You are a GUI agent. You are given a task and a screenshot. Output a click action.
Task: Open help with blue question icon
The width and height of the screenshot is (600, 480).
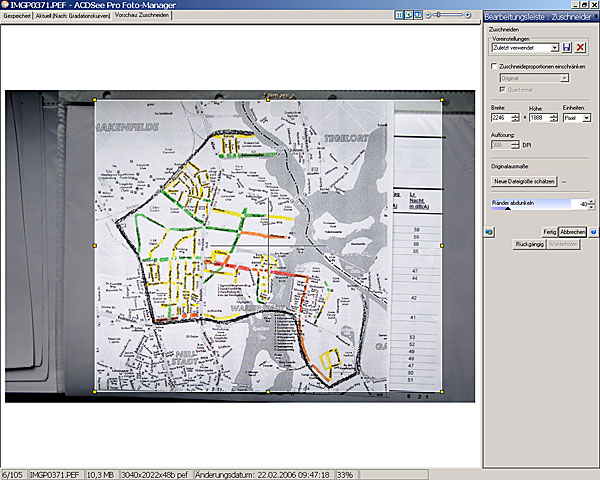click(593, 231)
